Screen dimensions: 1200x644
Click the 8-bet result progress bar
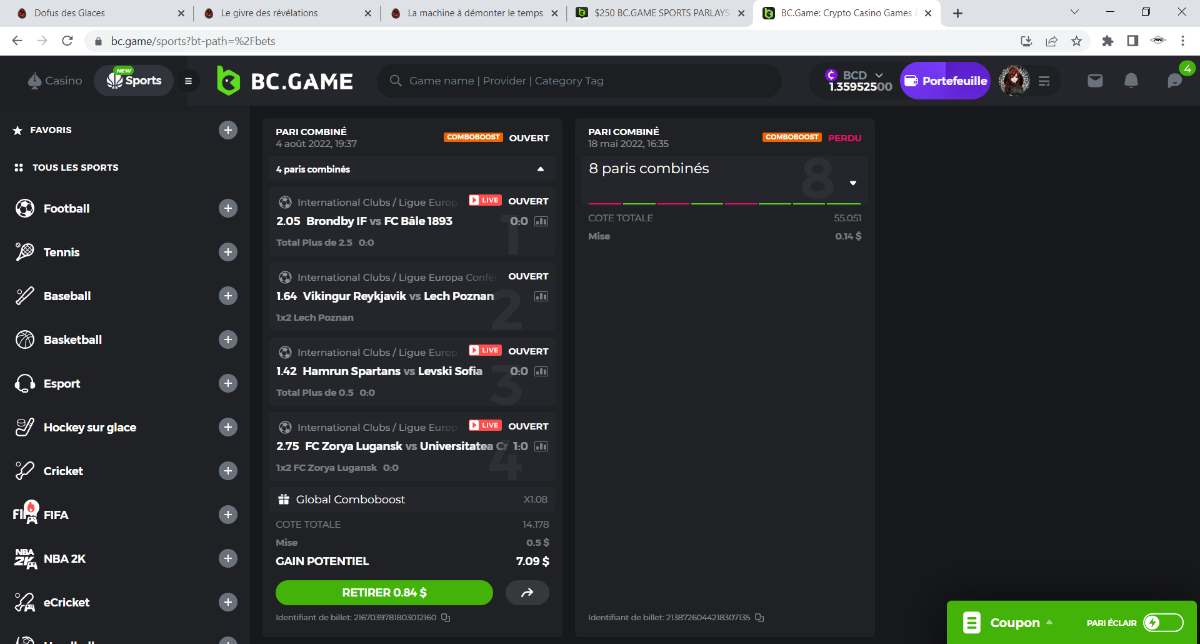click(724, 203)
